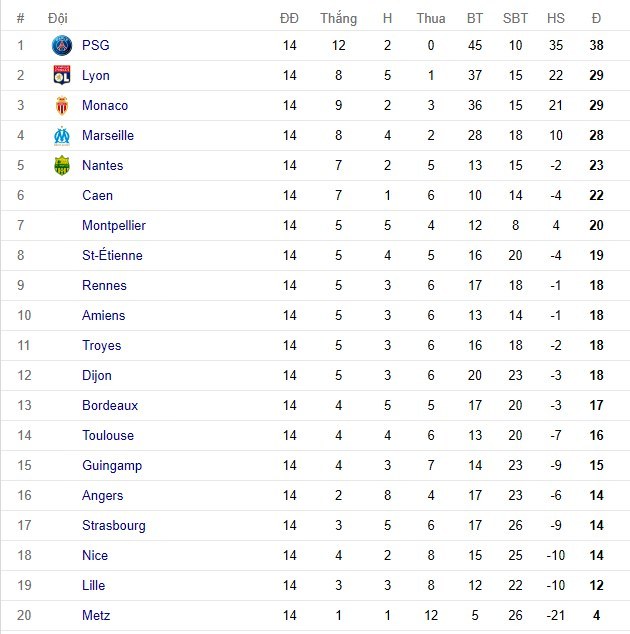Click the Strasbourg team name
The image size is (630, 634).
114,525
